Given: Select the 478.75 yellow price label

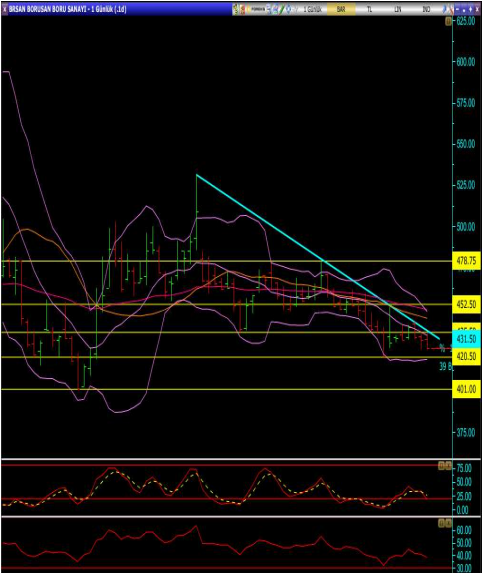Looking at the screenshot, I should point(466,261).
